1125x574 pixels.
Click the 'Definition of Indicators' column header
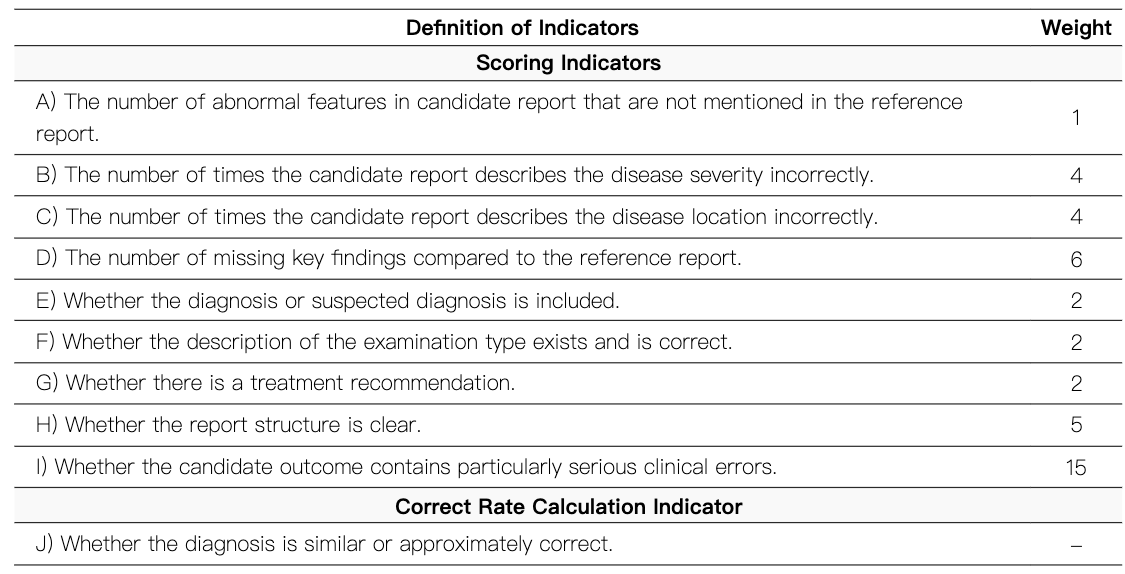522,27
